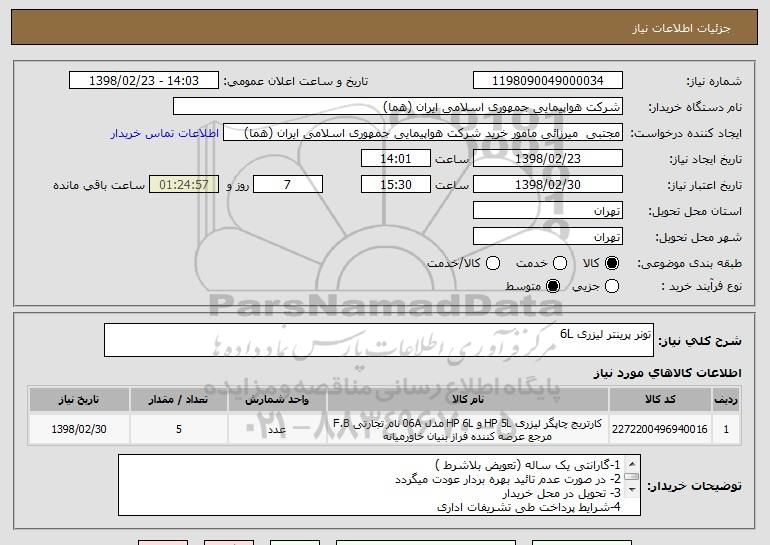Image resolution: width=770 pixels, height=545 pixels.
Task: Click the row number 1 cell
Action: pyautogui.click(x=726, y=429)
